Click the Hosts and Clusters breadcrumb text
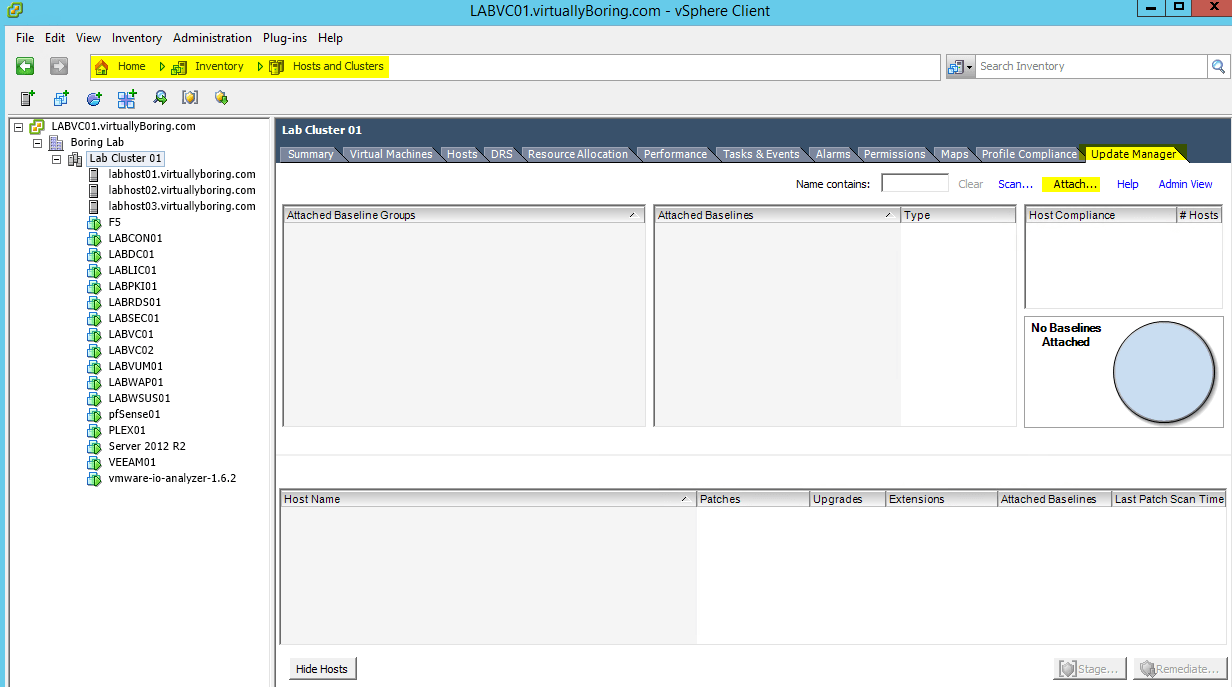 point(338,66)
